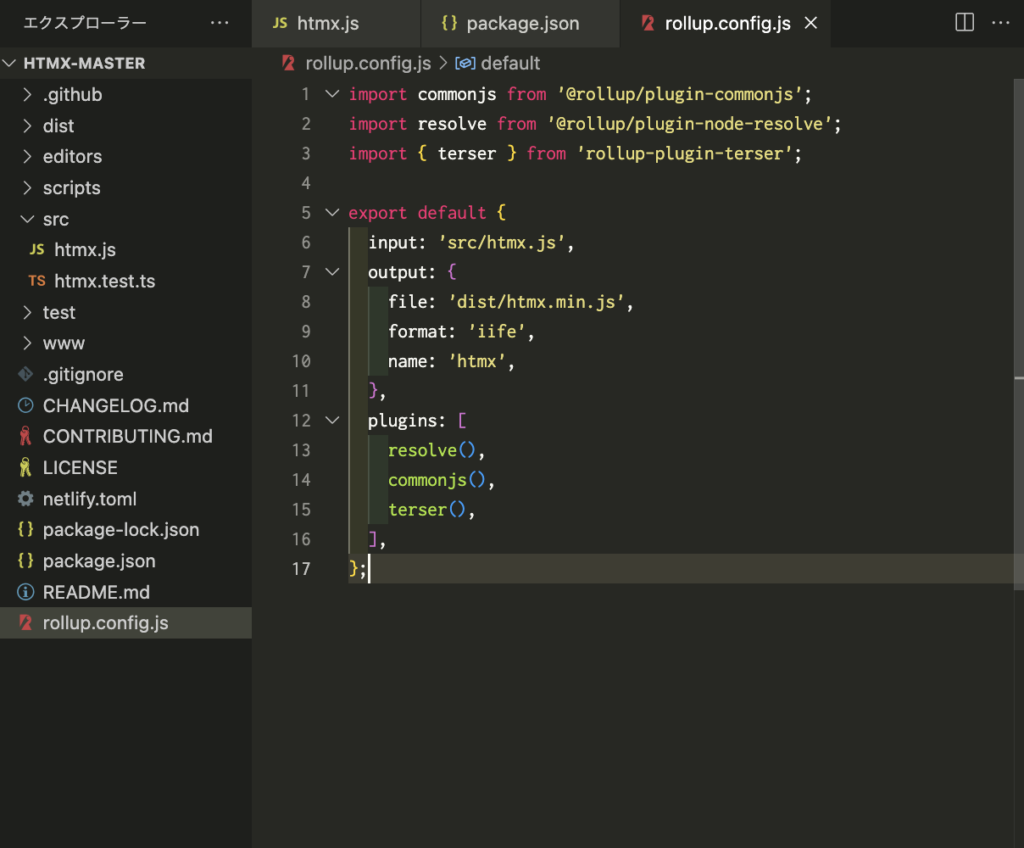Click rollup.config.js in the breadcrumb path

coord(366,63)
